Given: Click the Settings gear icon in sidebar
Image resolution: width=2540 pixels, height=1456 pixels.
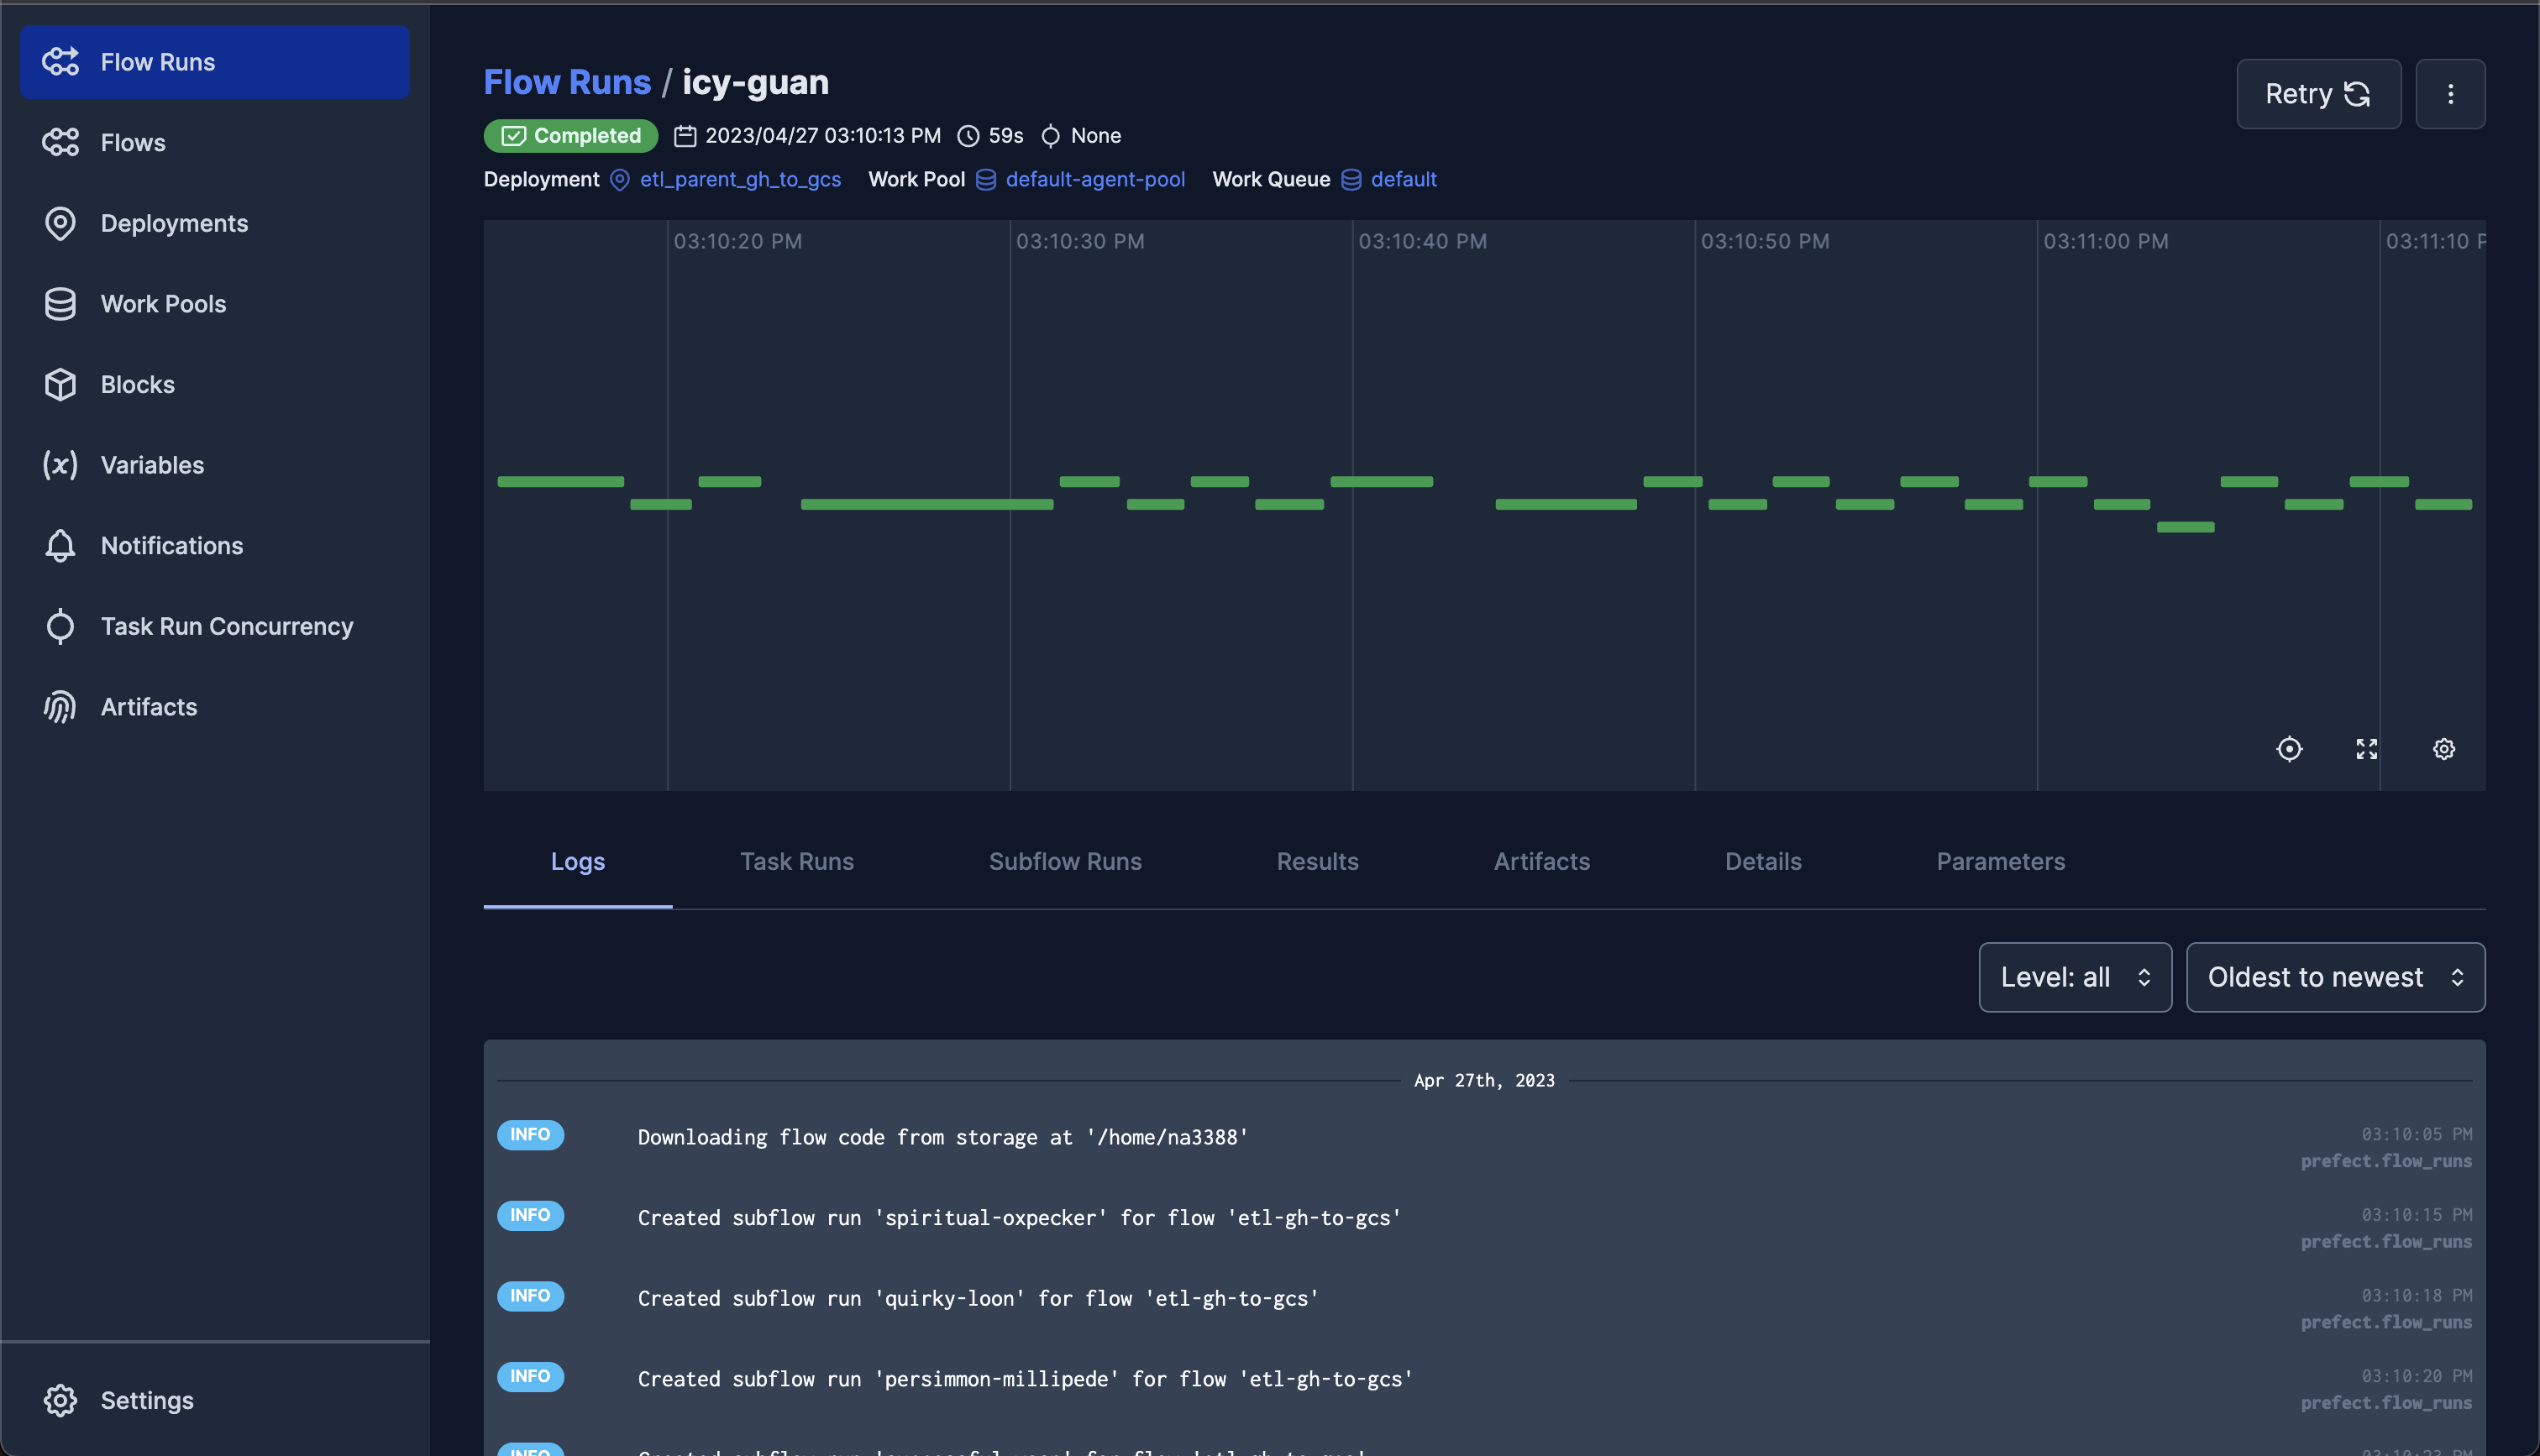Looking at the screenshot, I should point(60,1400).
